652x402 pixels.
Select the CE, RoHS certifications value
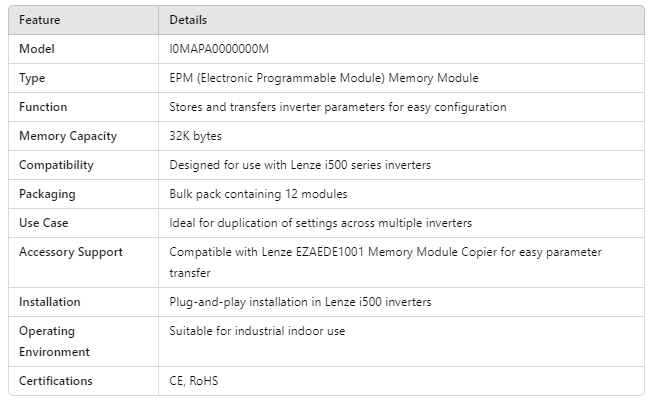pos(194,380)
